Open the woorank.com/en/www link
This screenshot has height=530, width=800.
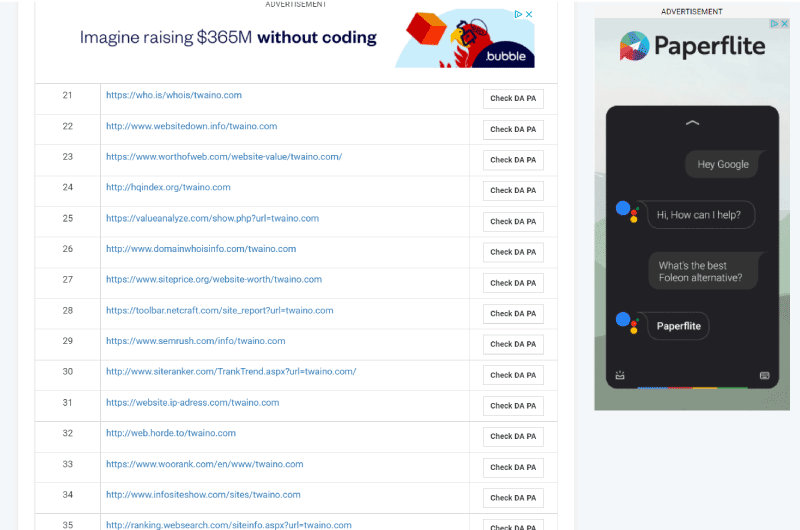point(205,464)
